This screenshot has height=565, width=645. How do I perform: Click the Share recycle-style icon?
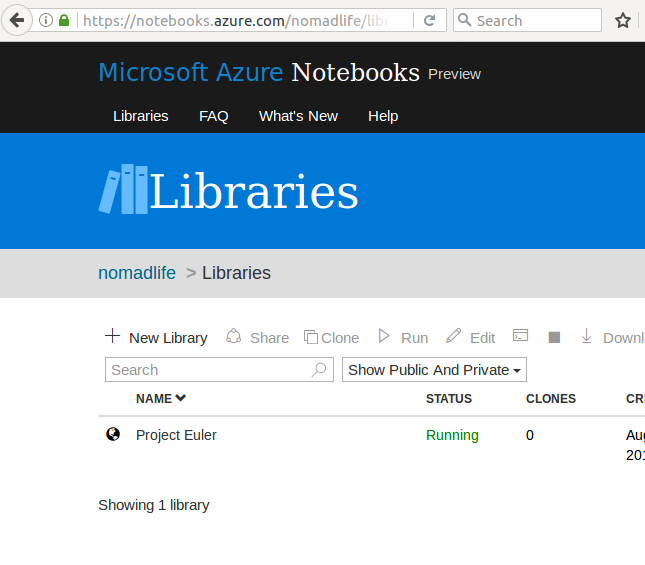[234, 336]
